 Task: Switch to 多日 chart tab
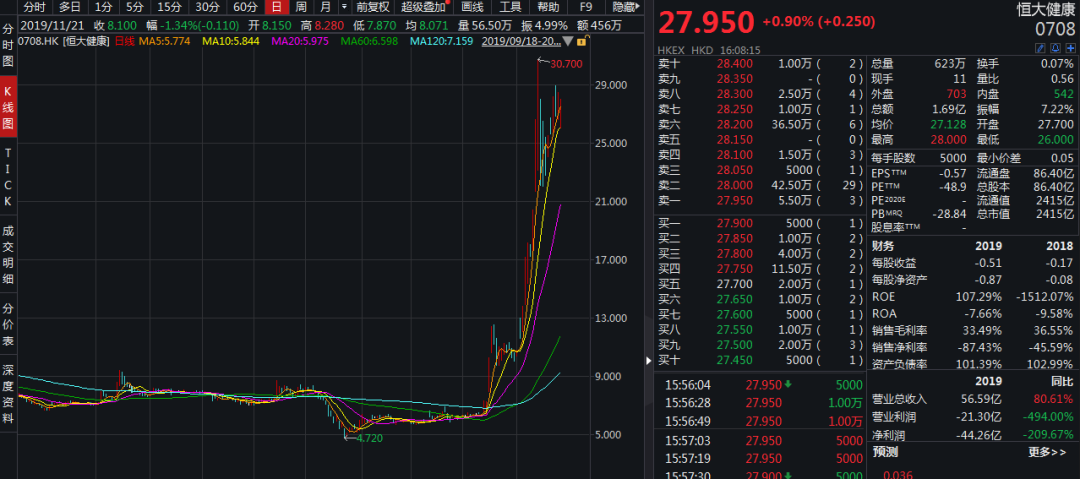click(x=69, y=8)
